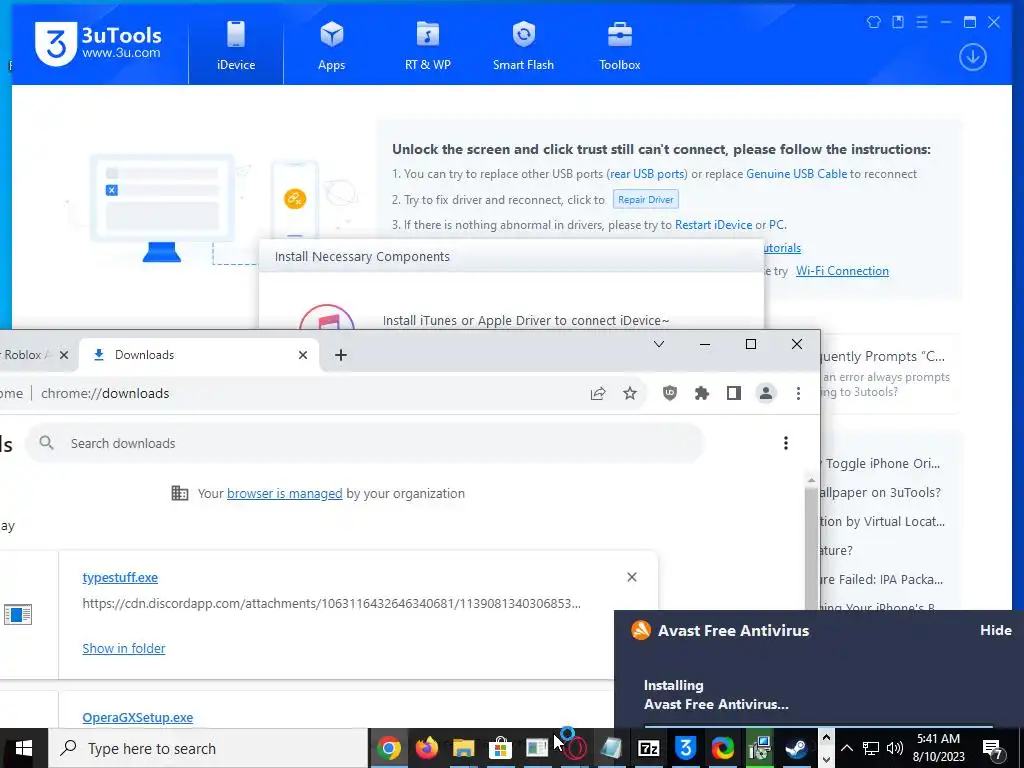Select the Downloads tab in Chrome

click(199, 355)
